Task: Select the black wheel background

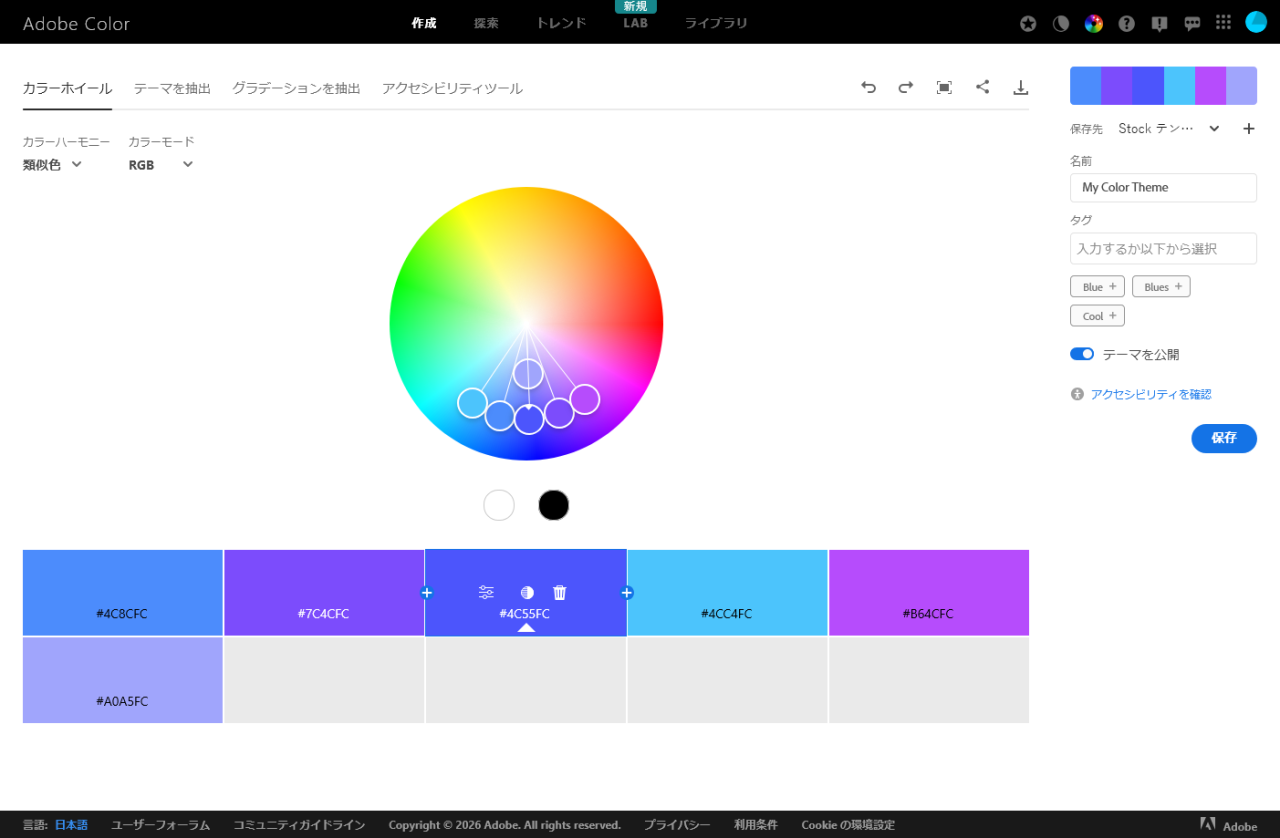Action: pos(553,505)
